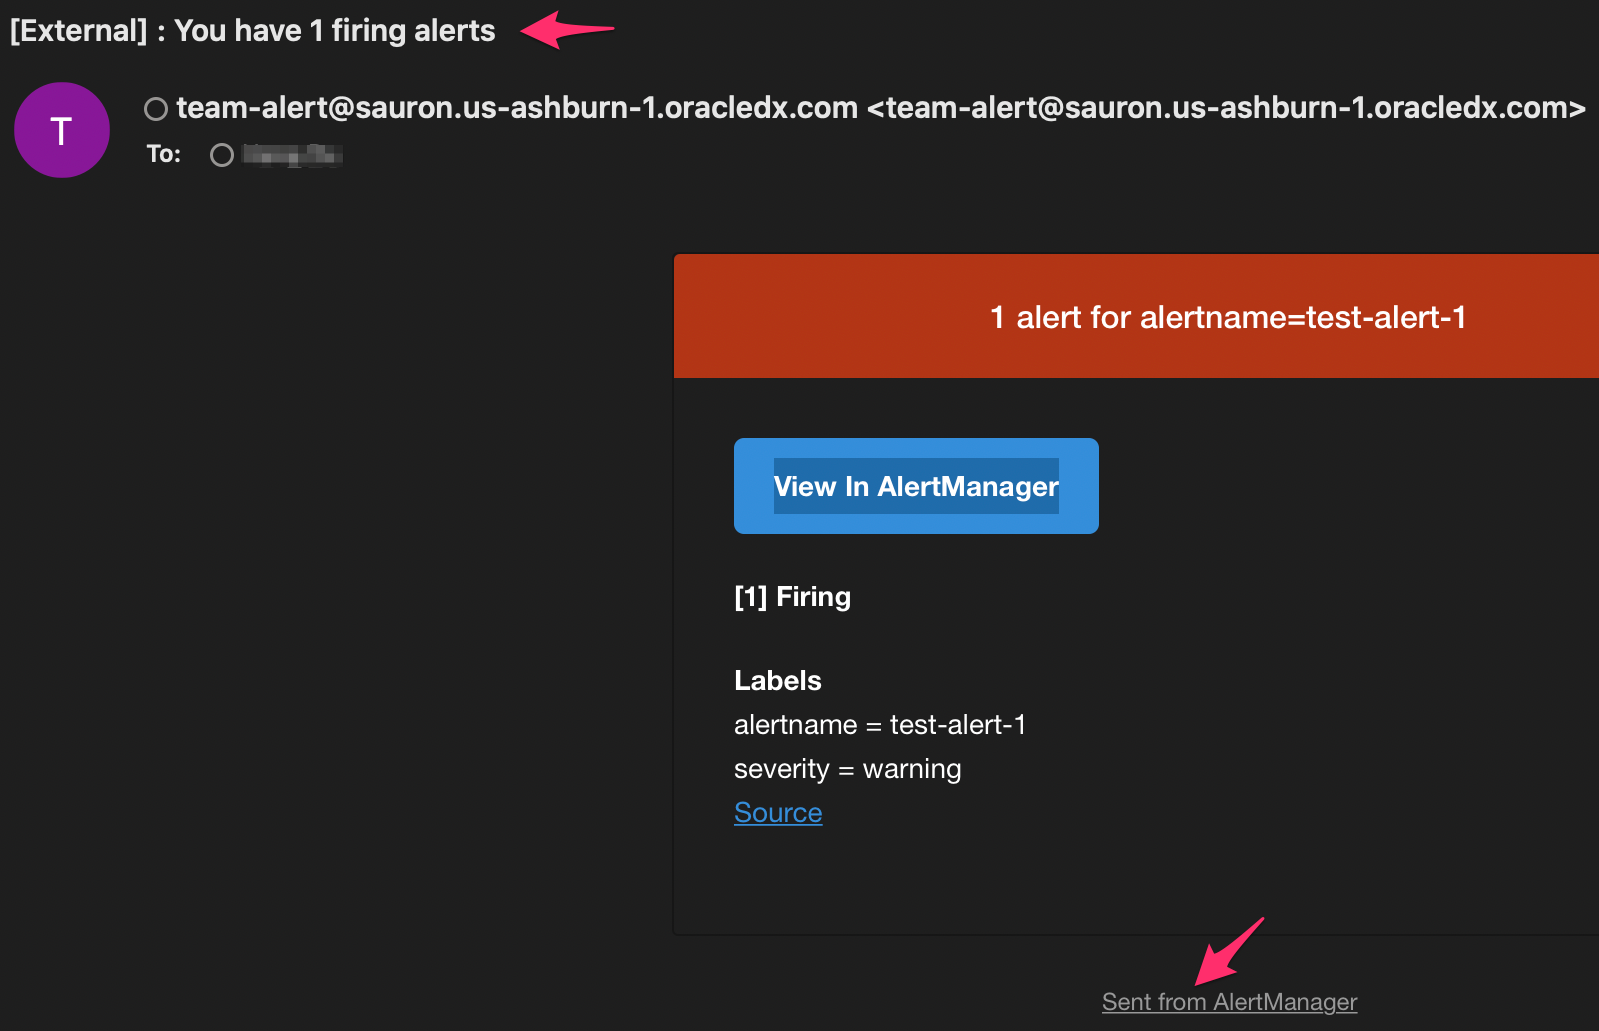This screenshot has width=1599, height=1031.
Task: Open the Source link
Action: tap(777, 812)
